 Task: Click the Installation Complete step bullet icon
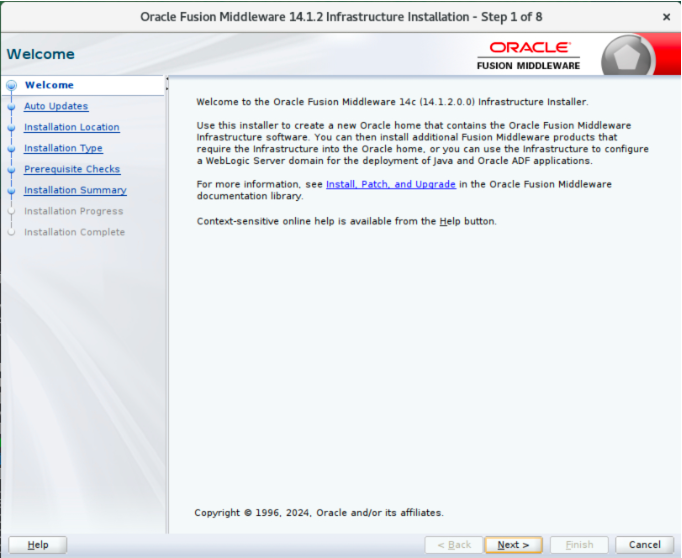click(x=12, y=232)
